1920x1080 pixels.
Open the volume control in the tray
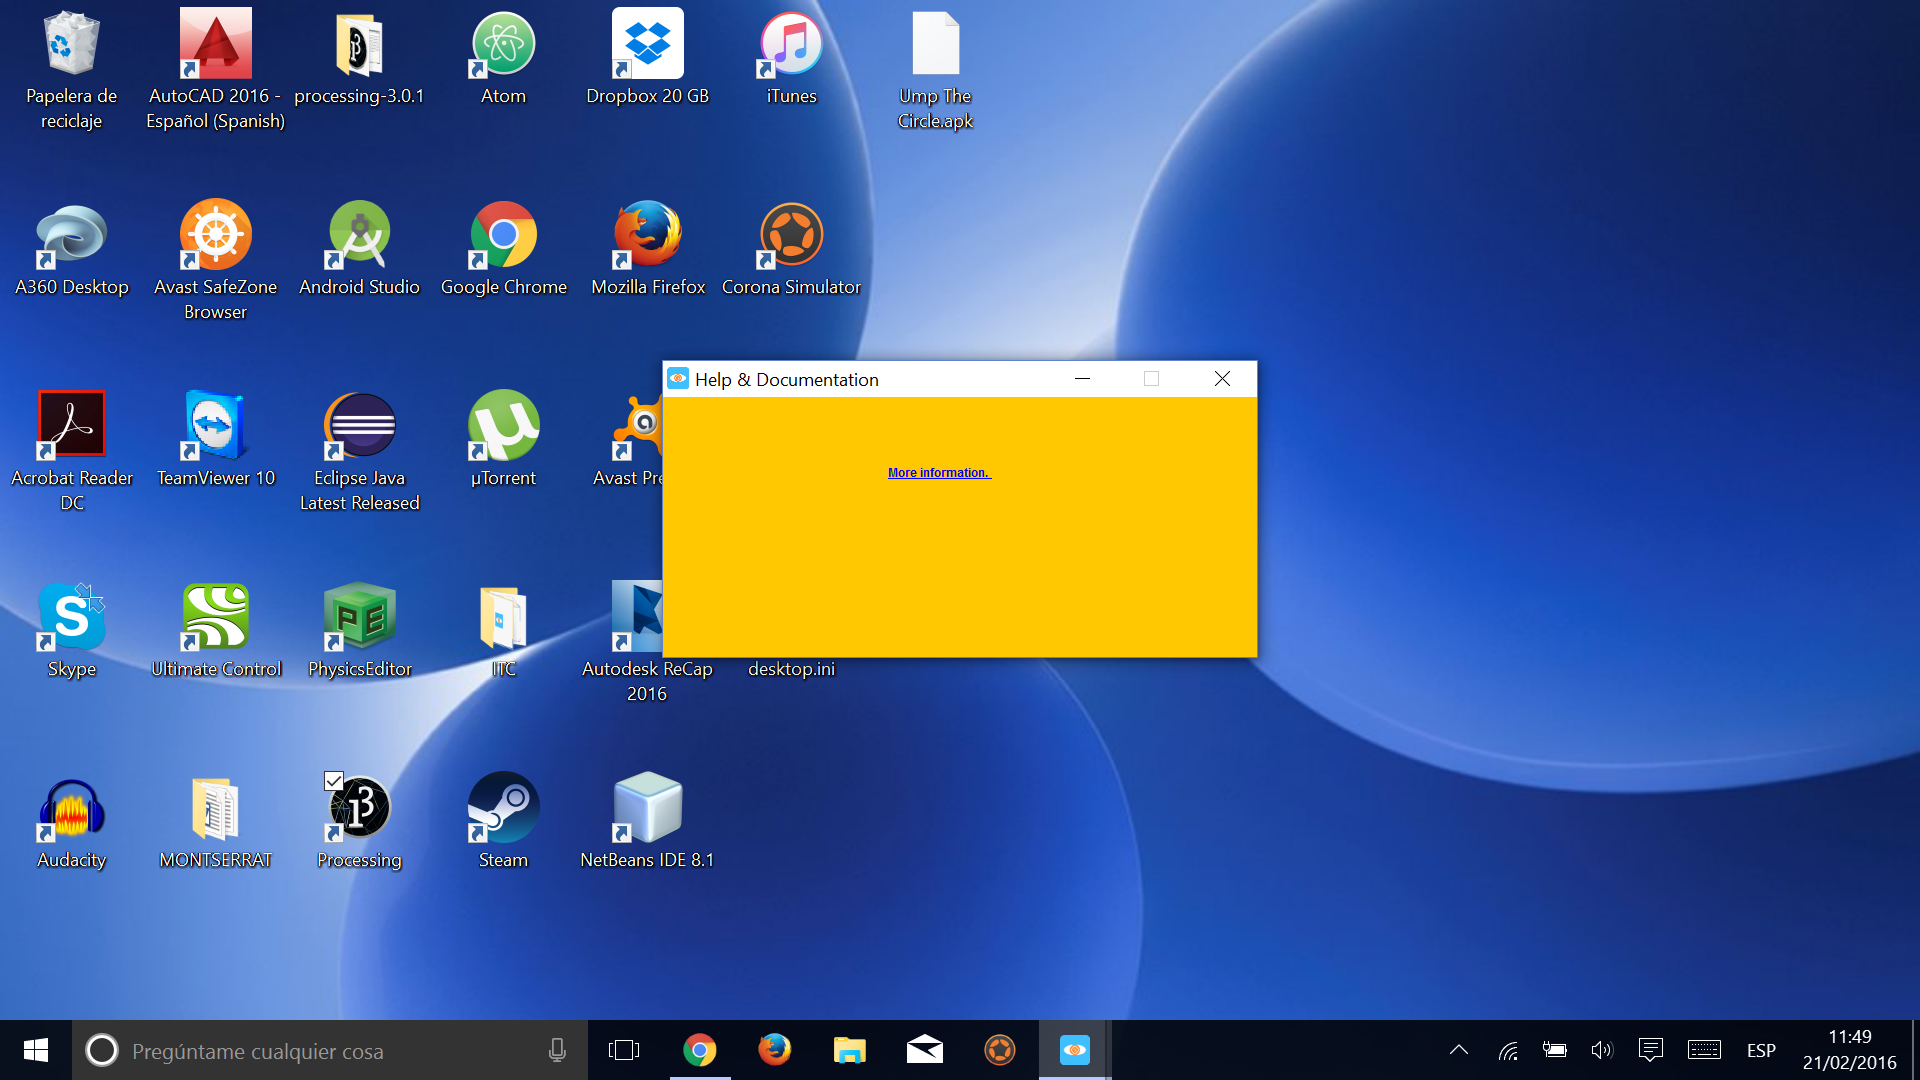(x=1601, y=1050)
